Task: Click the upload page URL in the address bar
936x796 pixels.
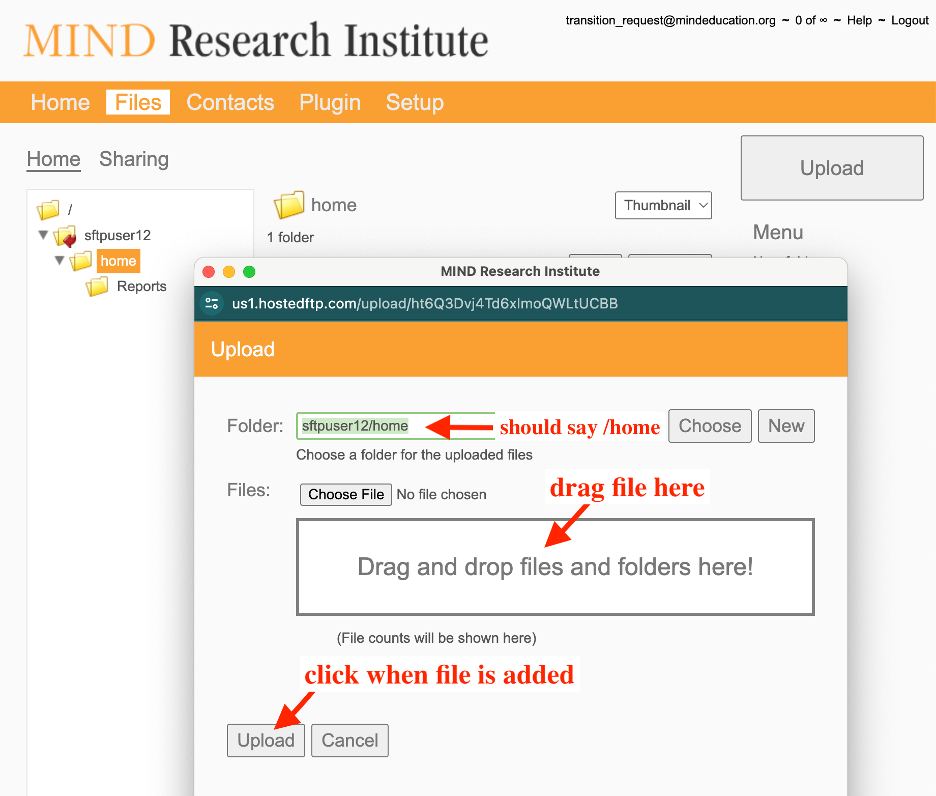Action: coord(425,303)
